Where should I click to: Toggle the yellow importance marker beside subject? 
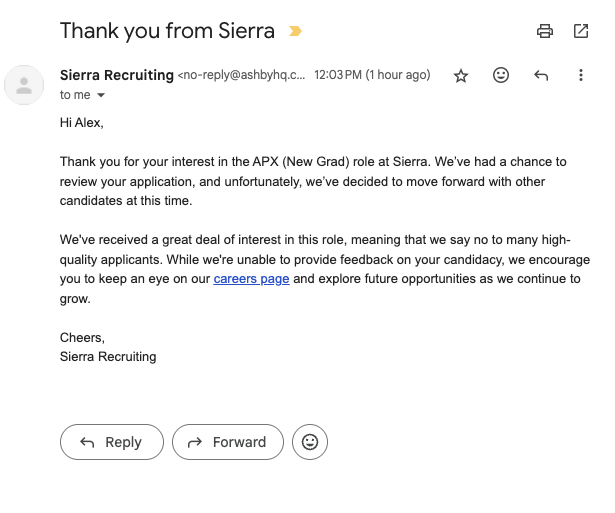pyautogui.click(x=295, y=31)
